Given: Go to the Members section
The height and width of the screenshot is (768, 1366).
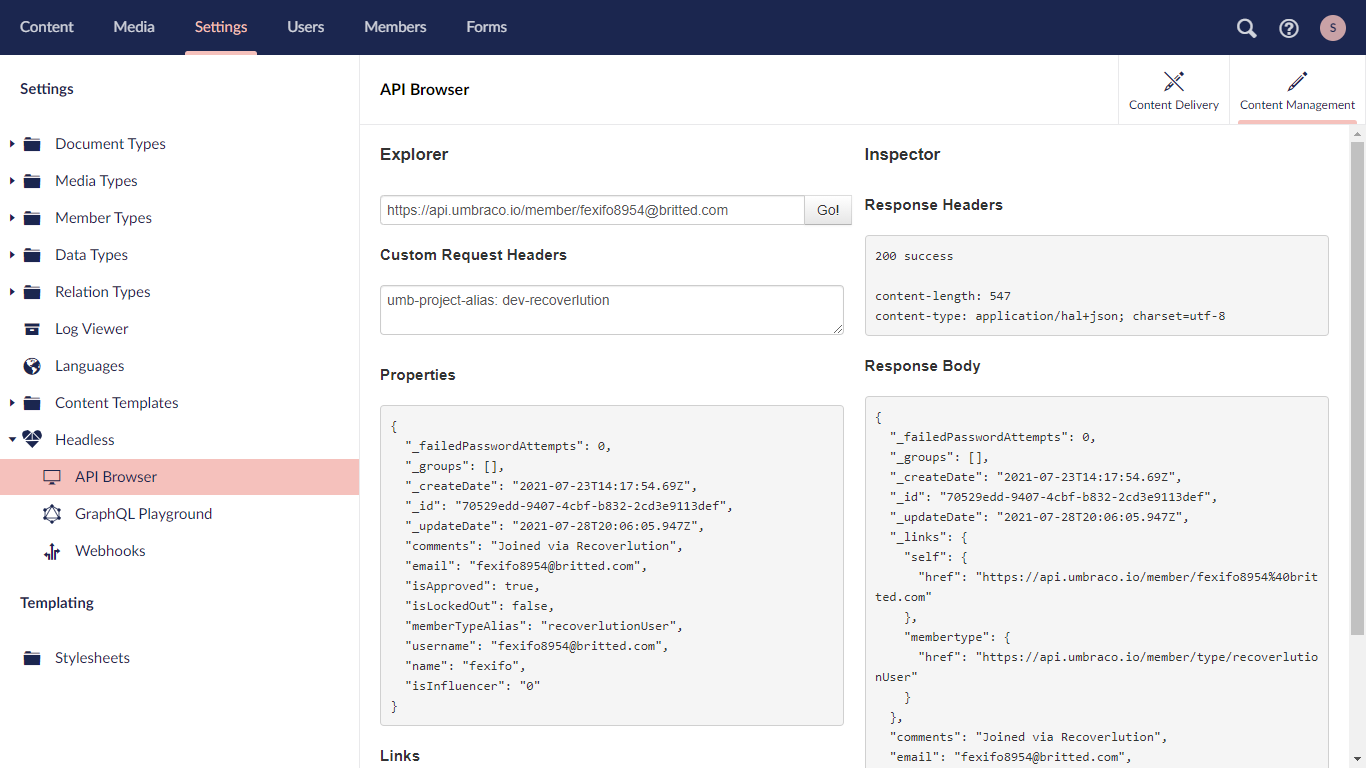Looking at the screenshot, I should pyautogui.click(x=395, y=27).
